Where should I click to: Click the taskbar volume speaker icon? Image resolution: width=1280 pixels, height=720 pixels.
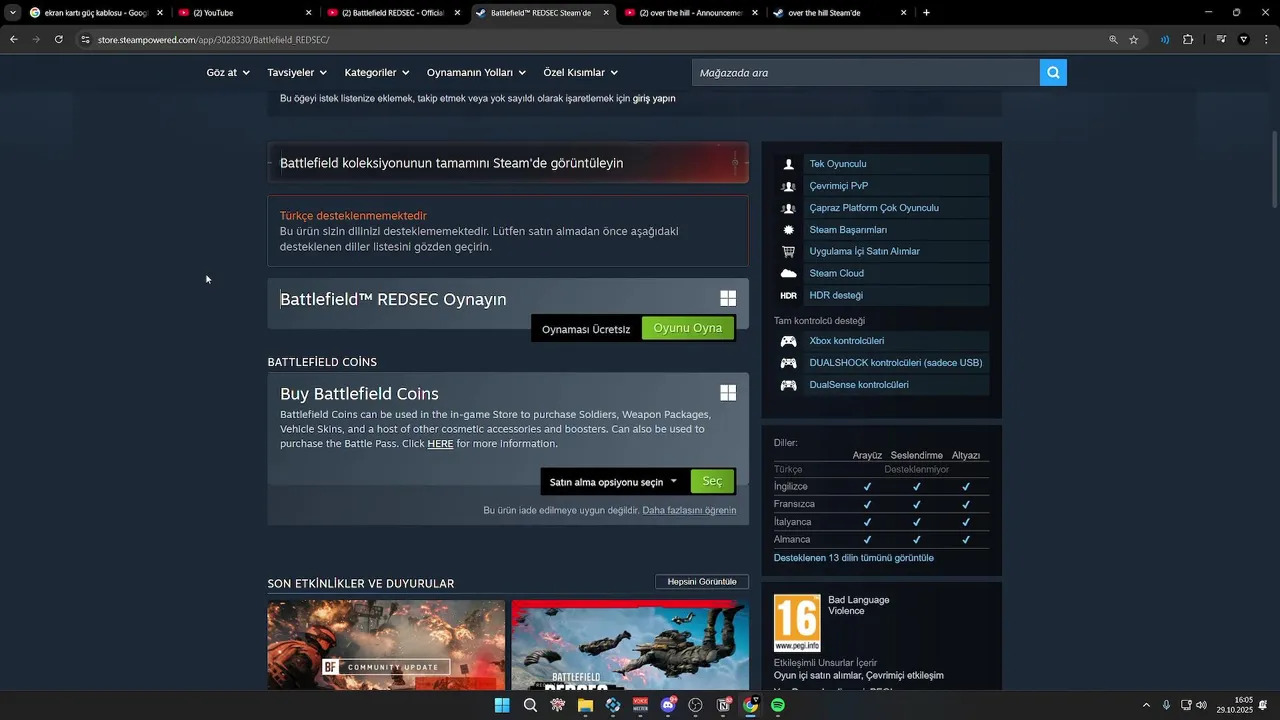click(x=1201, y=705)
